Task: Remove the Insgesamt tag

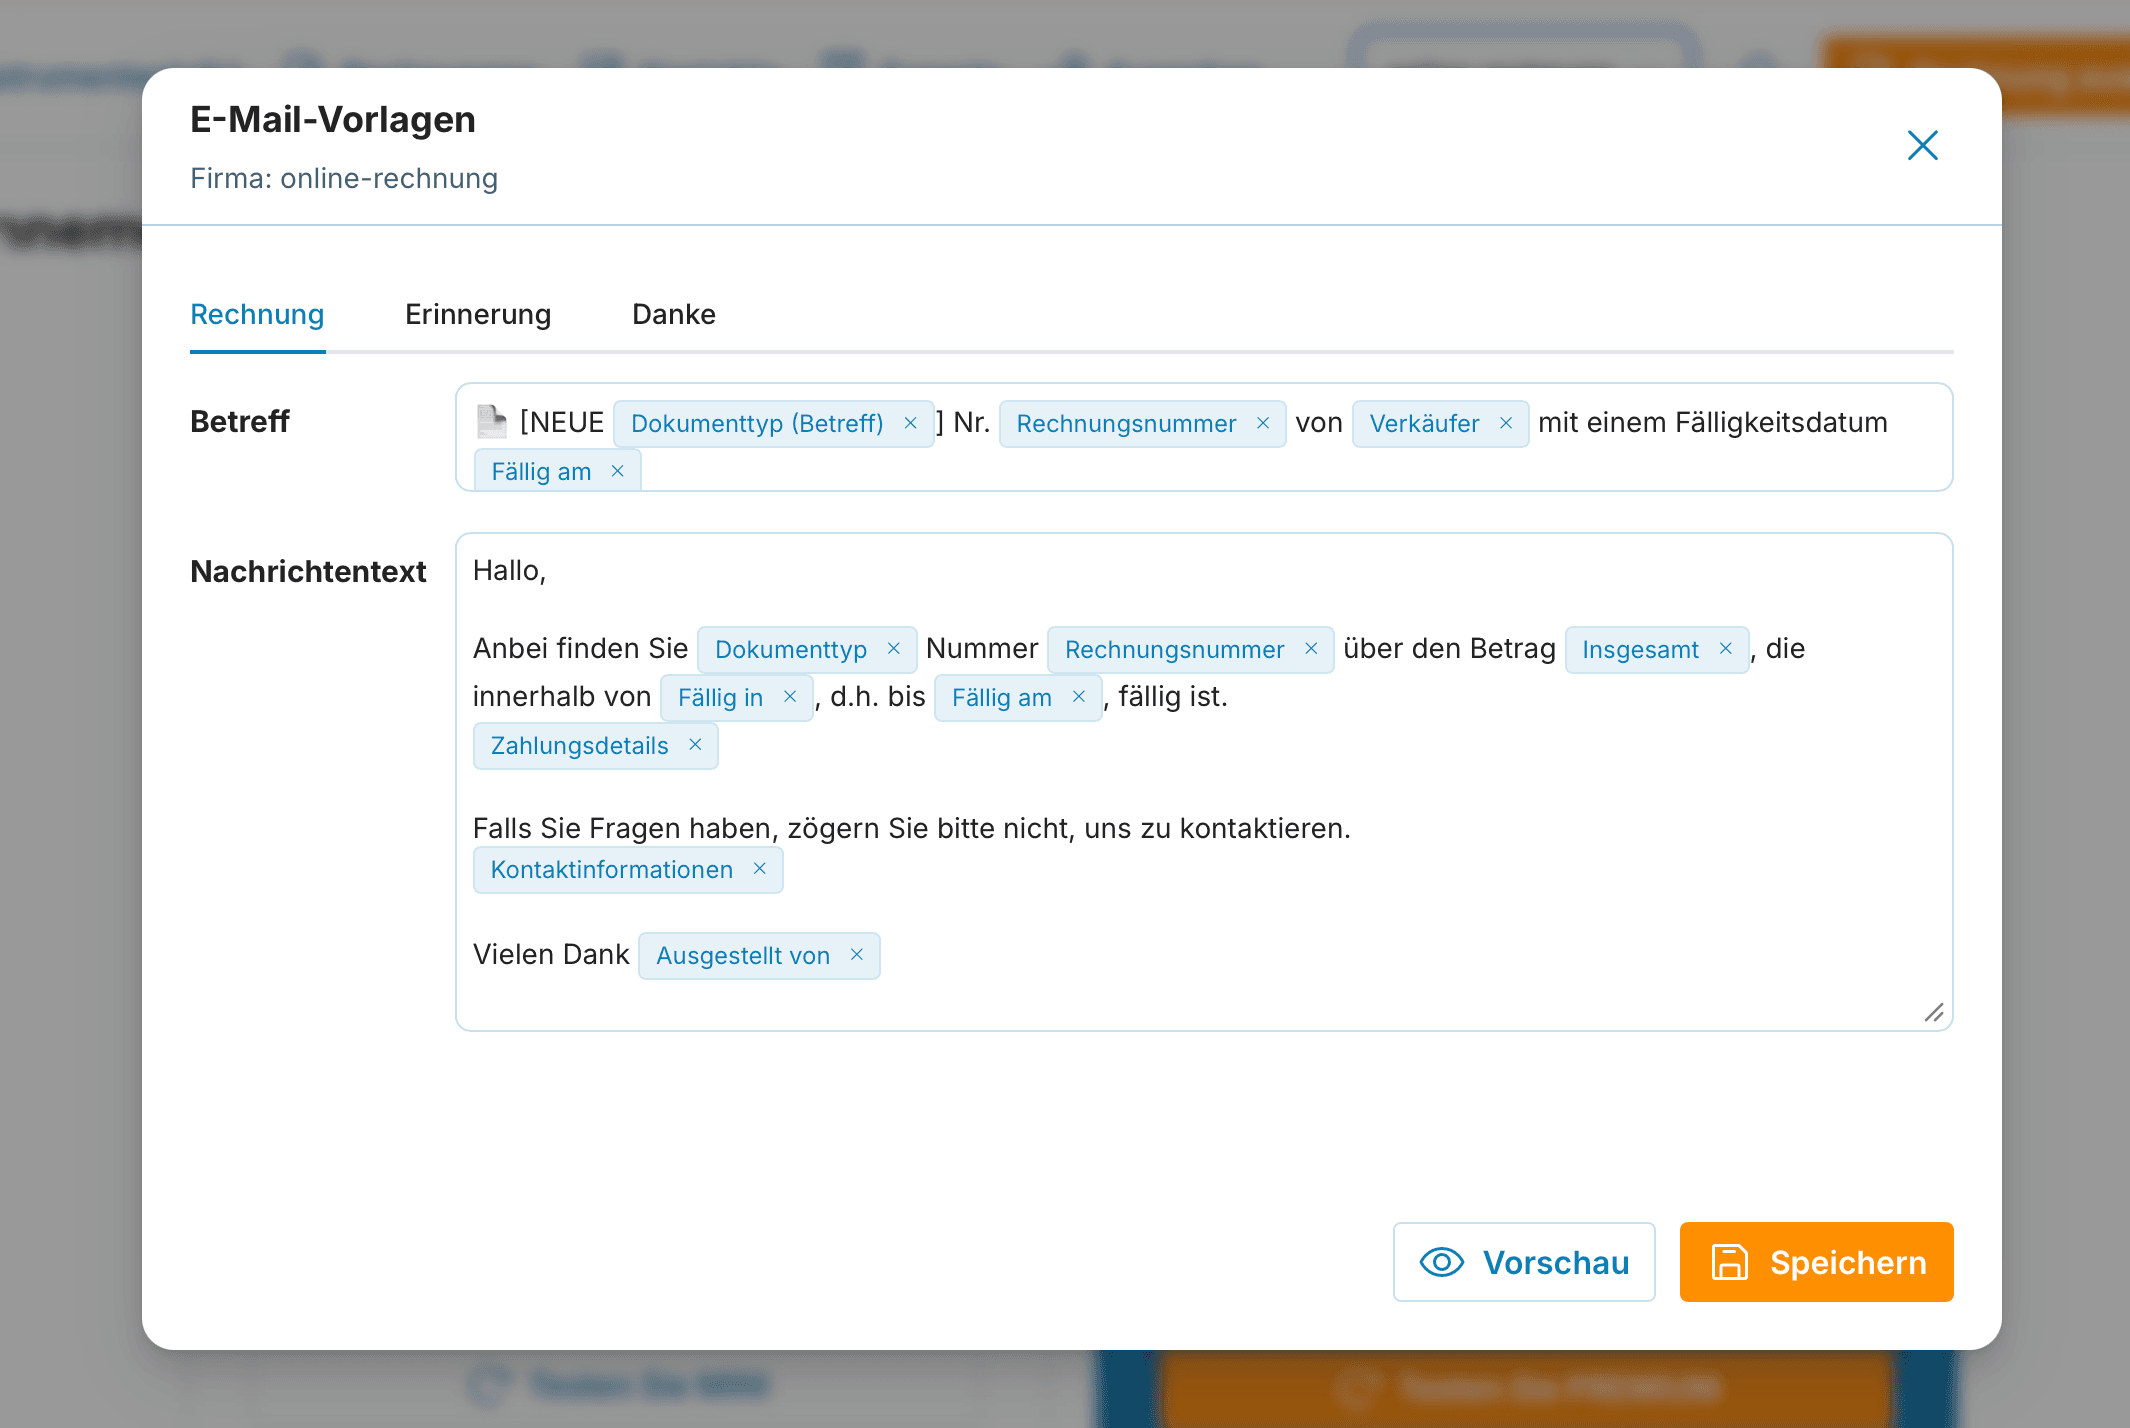Action: click(1725, 649)
